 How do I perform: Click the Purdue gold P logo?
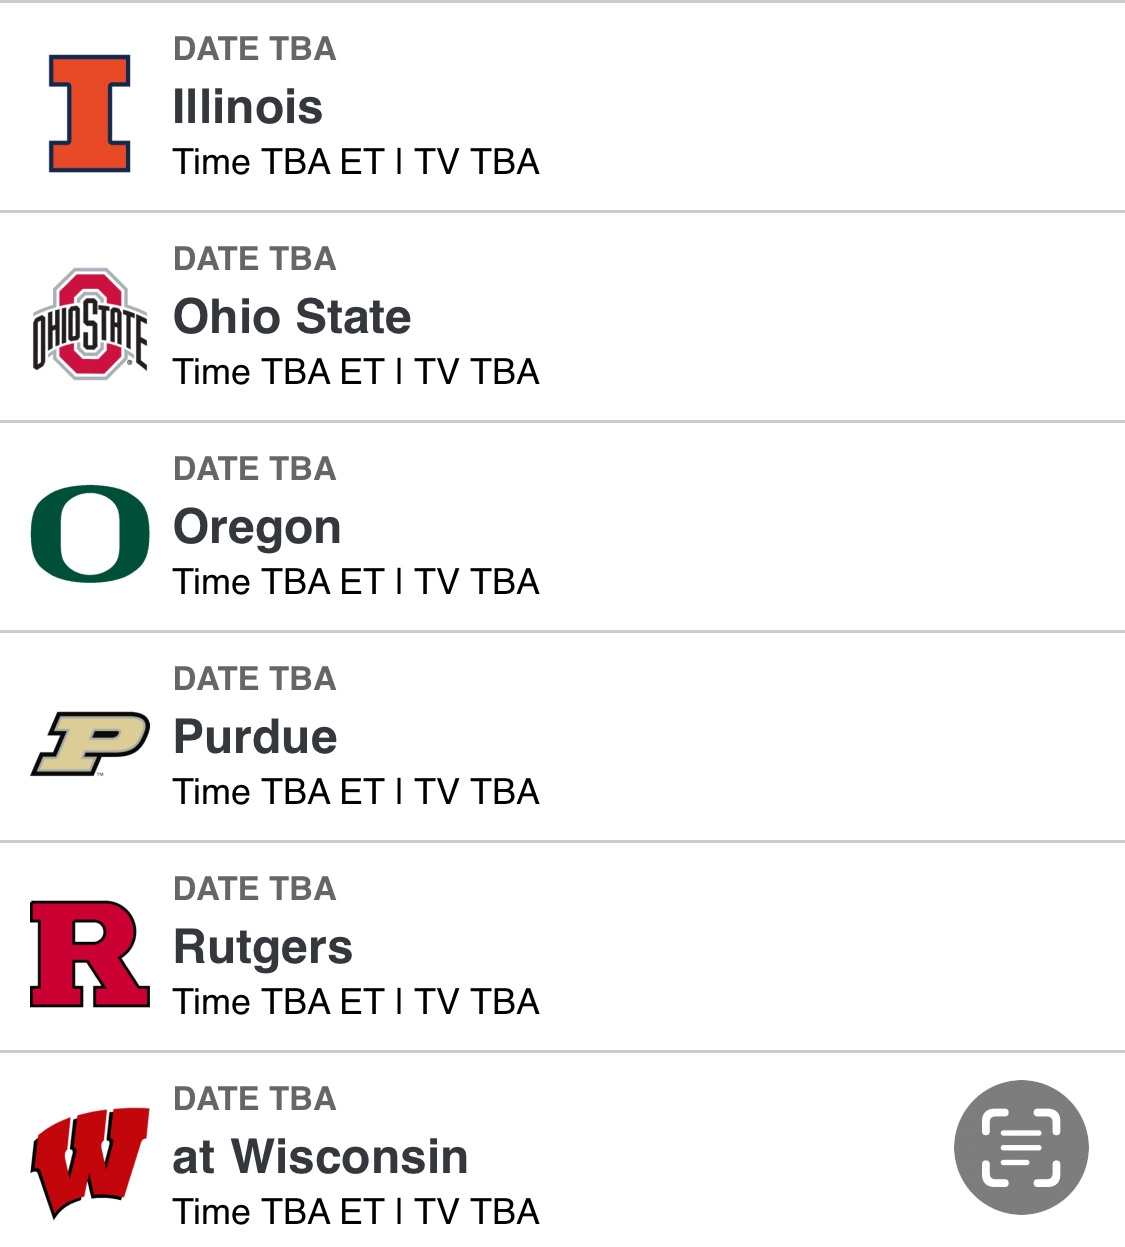coord(90,743)
